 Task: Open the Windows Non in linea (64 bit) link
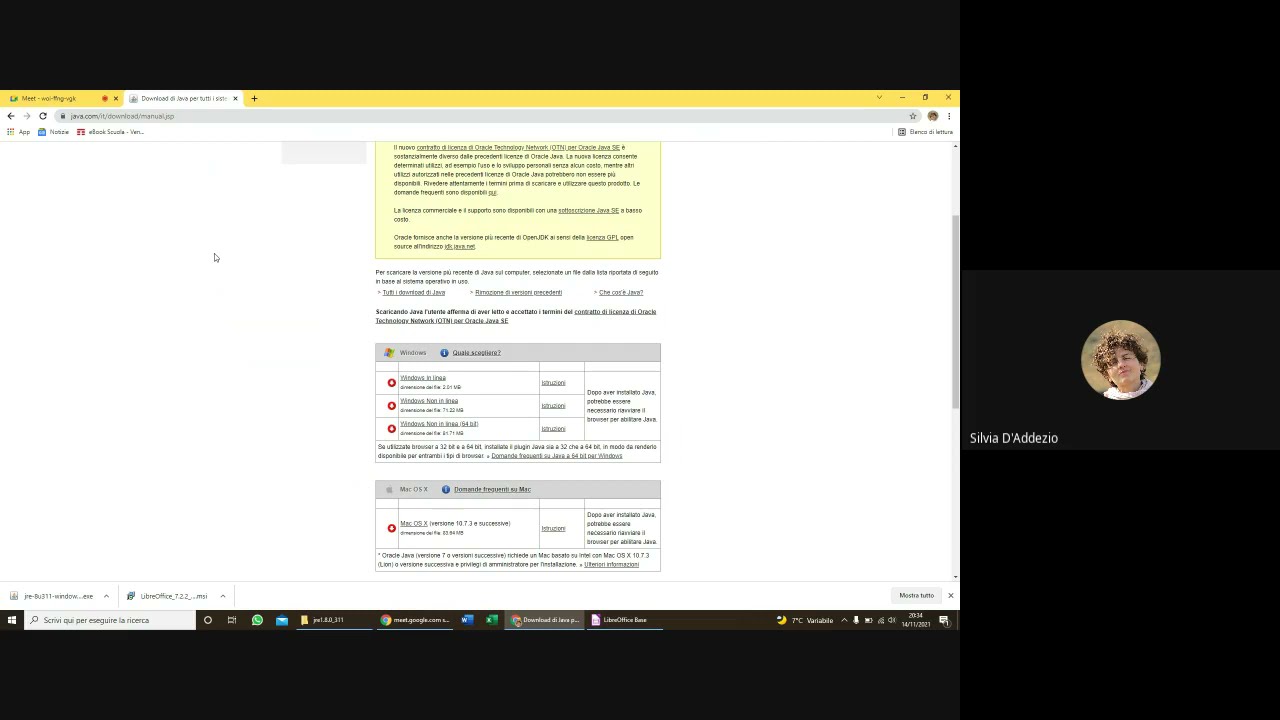439,424
